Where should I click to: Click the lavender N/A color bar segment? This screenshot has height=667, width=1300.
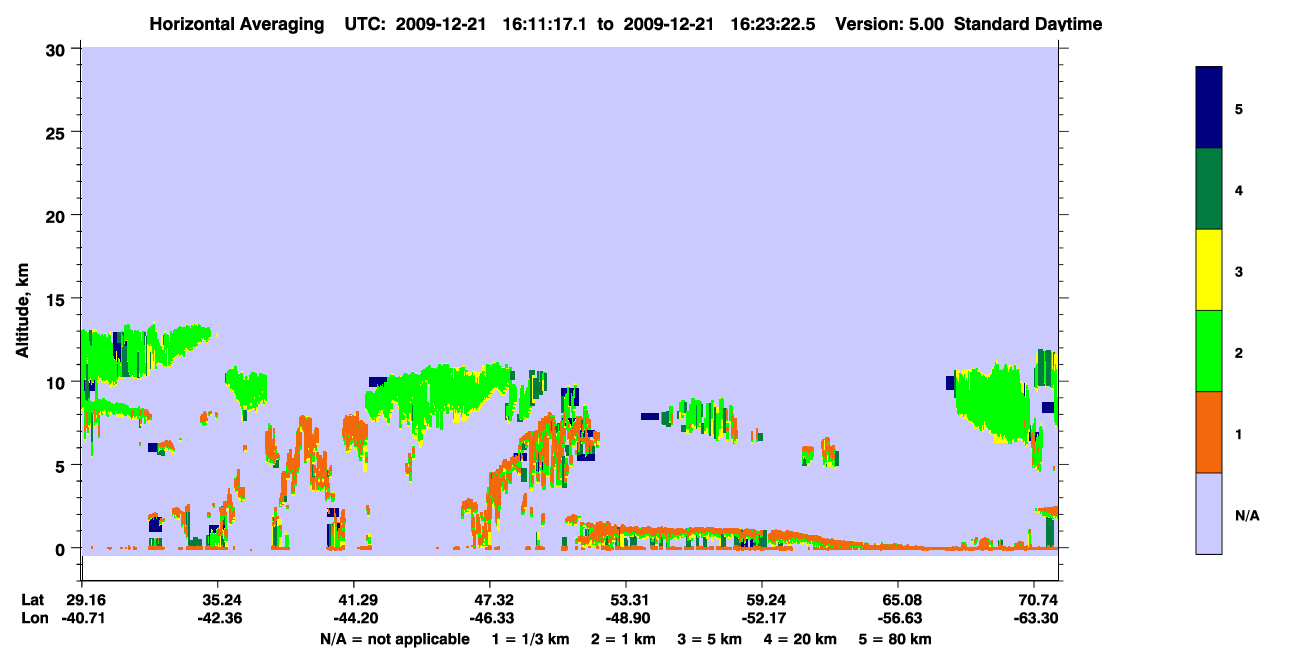(1208, 513)
